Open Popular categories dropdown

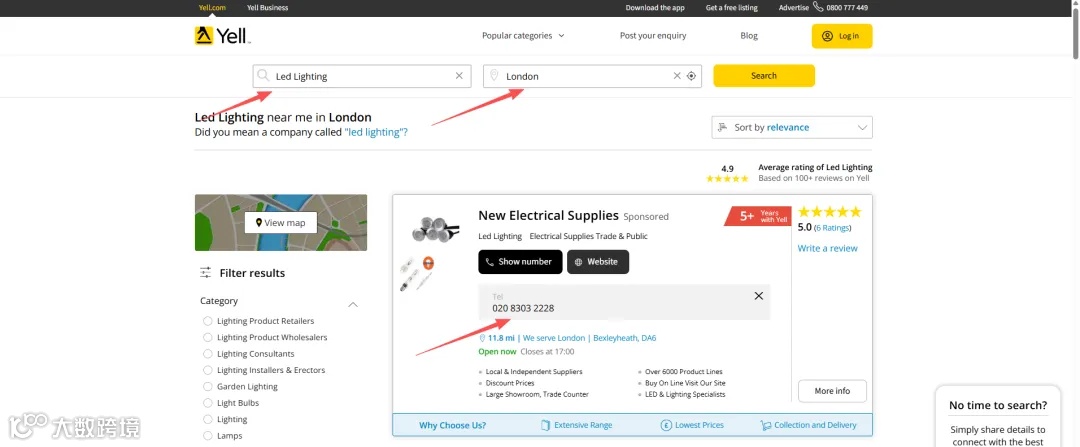click(x=523, y=36)
